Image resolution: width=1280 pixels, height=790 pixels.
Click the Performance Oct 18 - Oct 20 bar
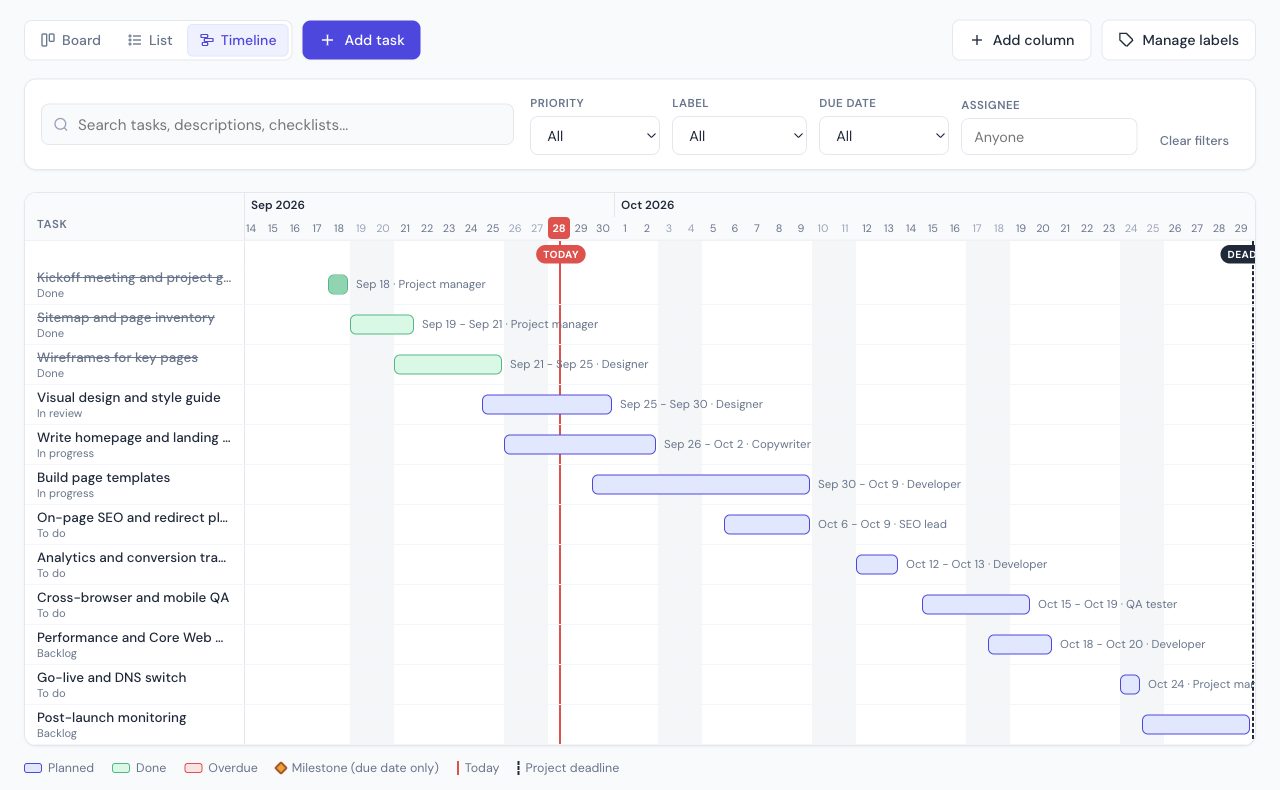click(1020, 644)
